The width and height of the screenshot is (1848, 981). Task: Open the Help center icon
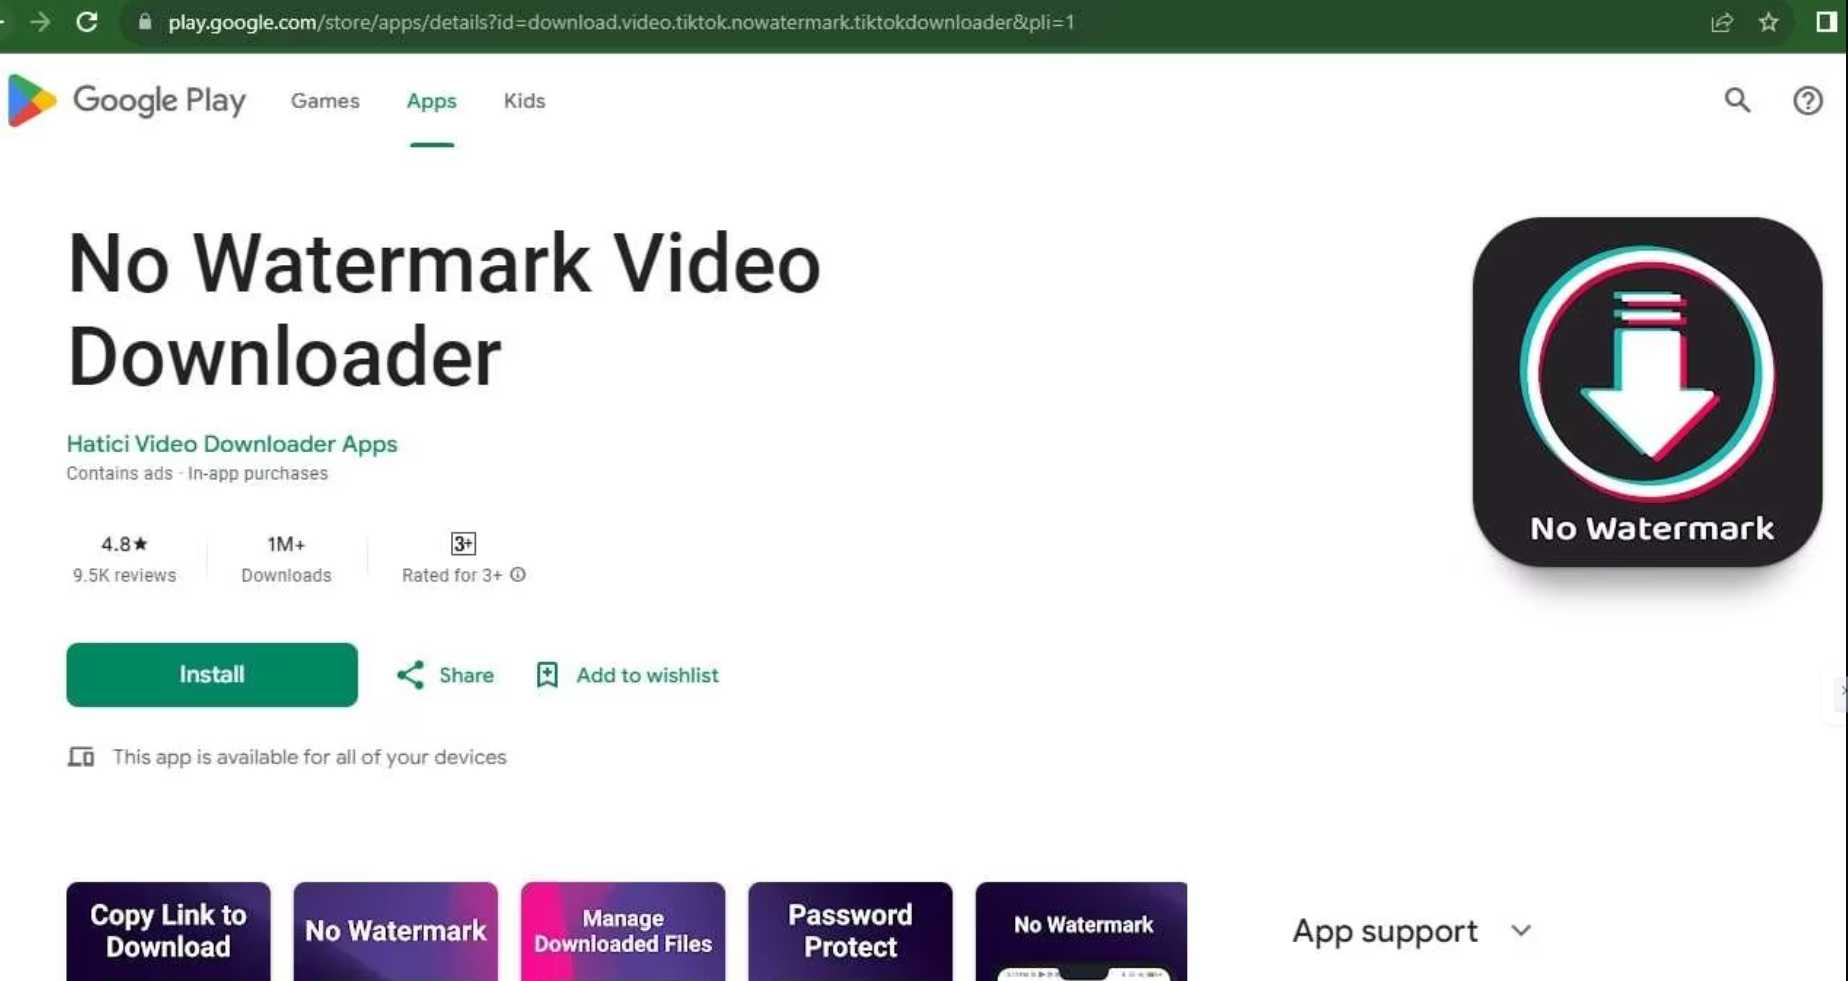1807,100
